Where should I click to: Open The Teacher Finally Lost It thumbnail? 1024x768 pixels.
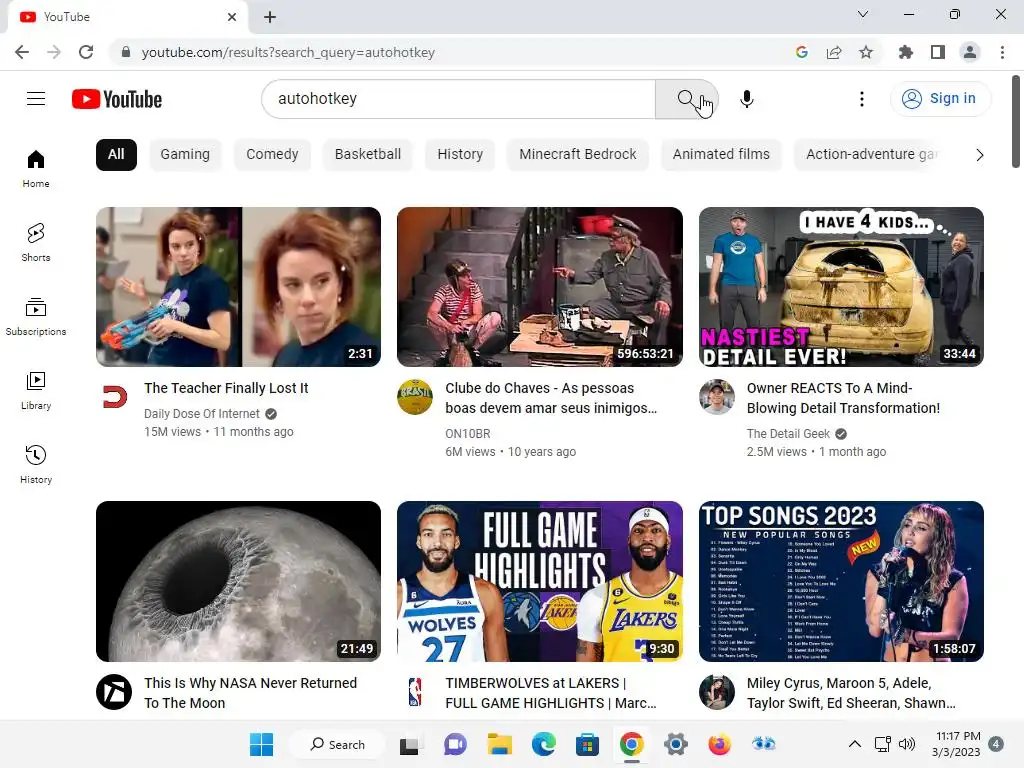point(238,287)
